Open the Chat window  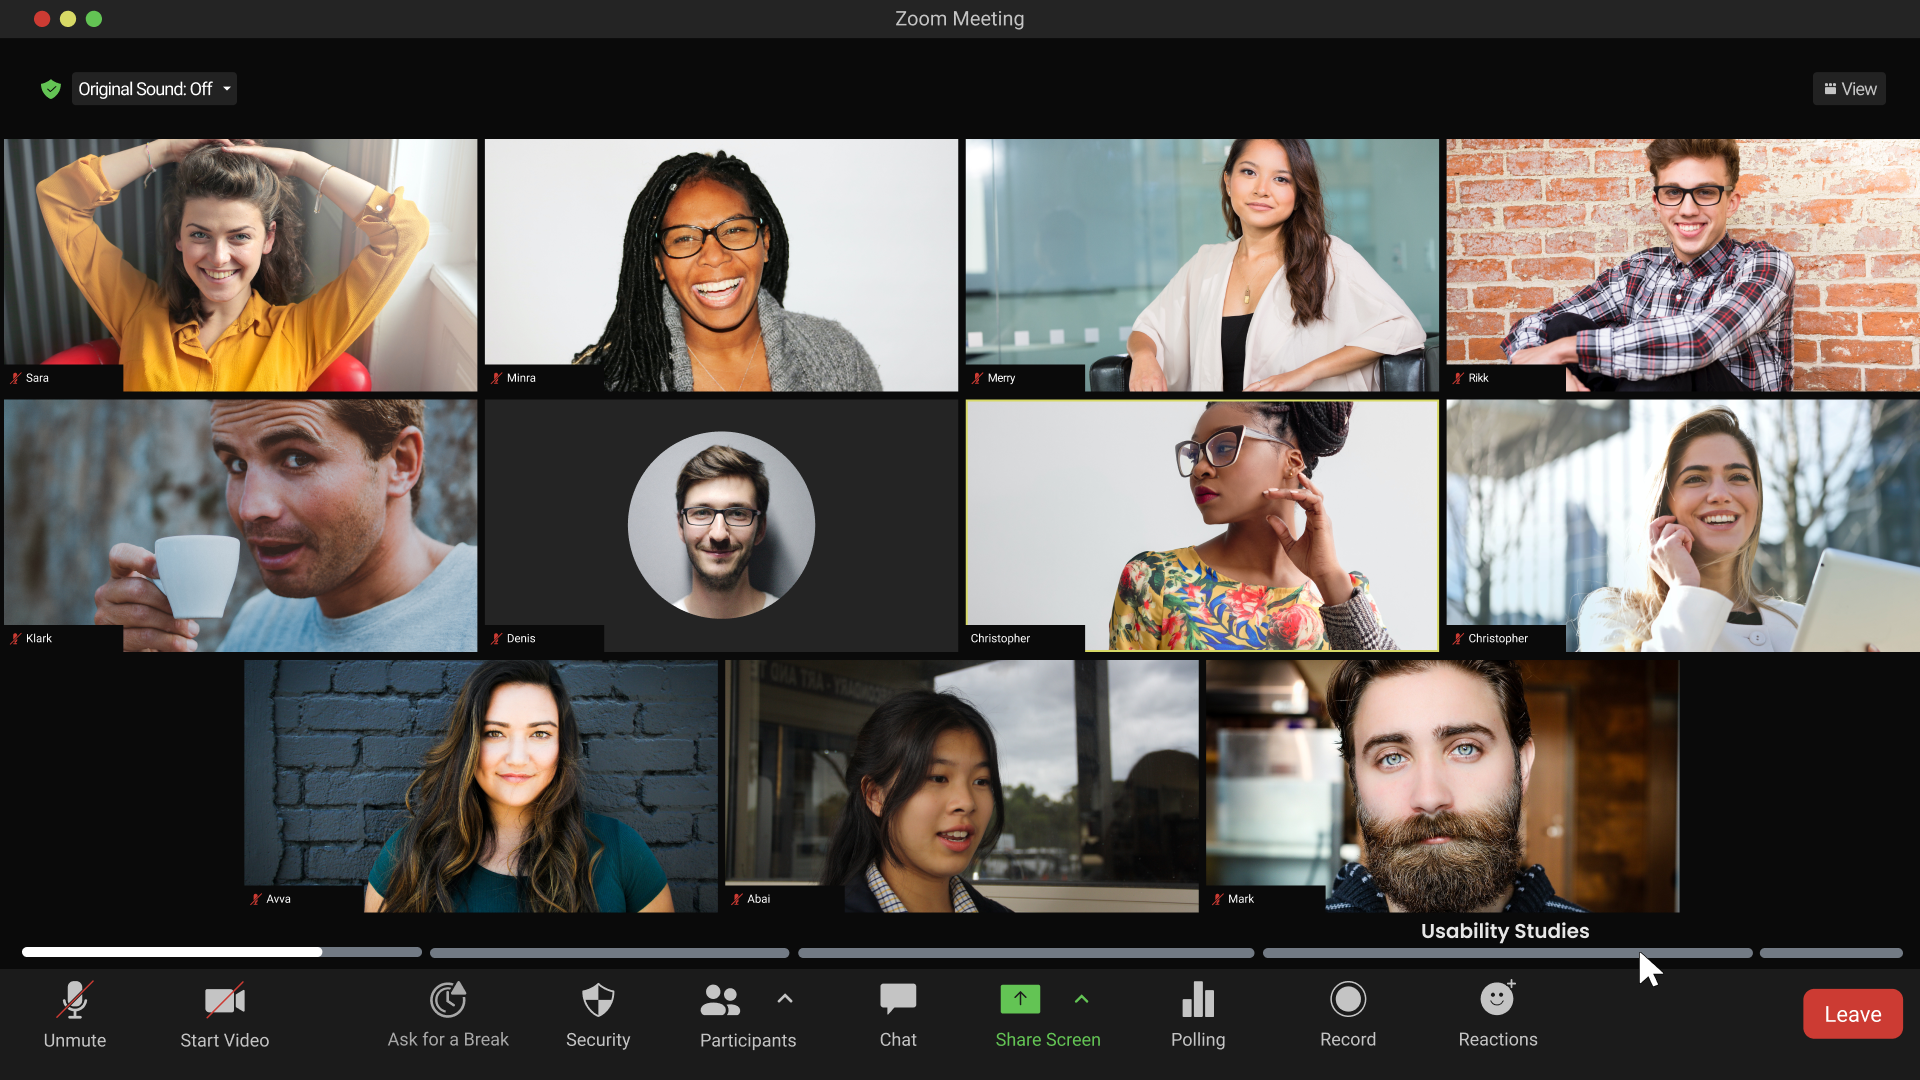[x=898, y=1000]
